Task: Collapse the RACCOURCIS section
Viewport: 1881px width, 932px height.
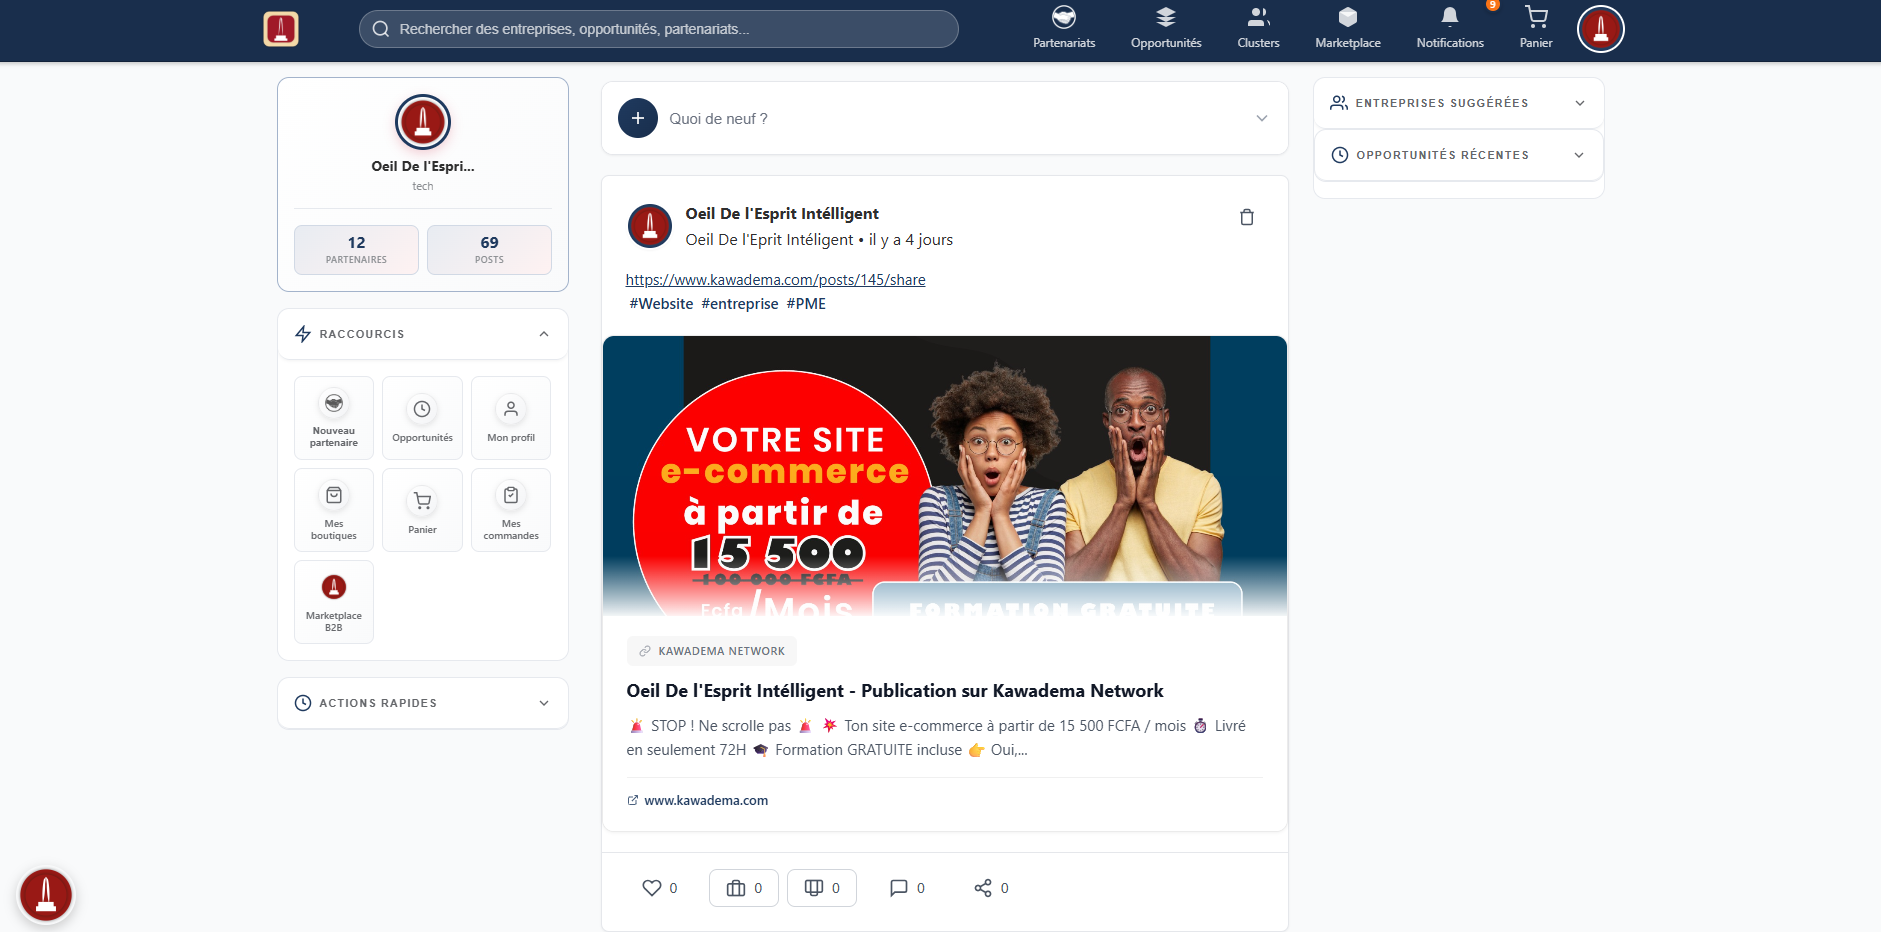Action: click(543, 334)
